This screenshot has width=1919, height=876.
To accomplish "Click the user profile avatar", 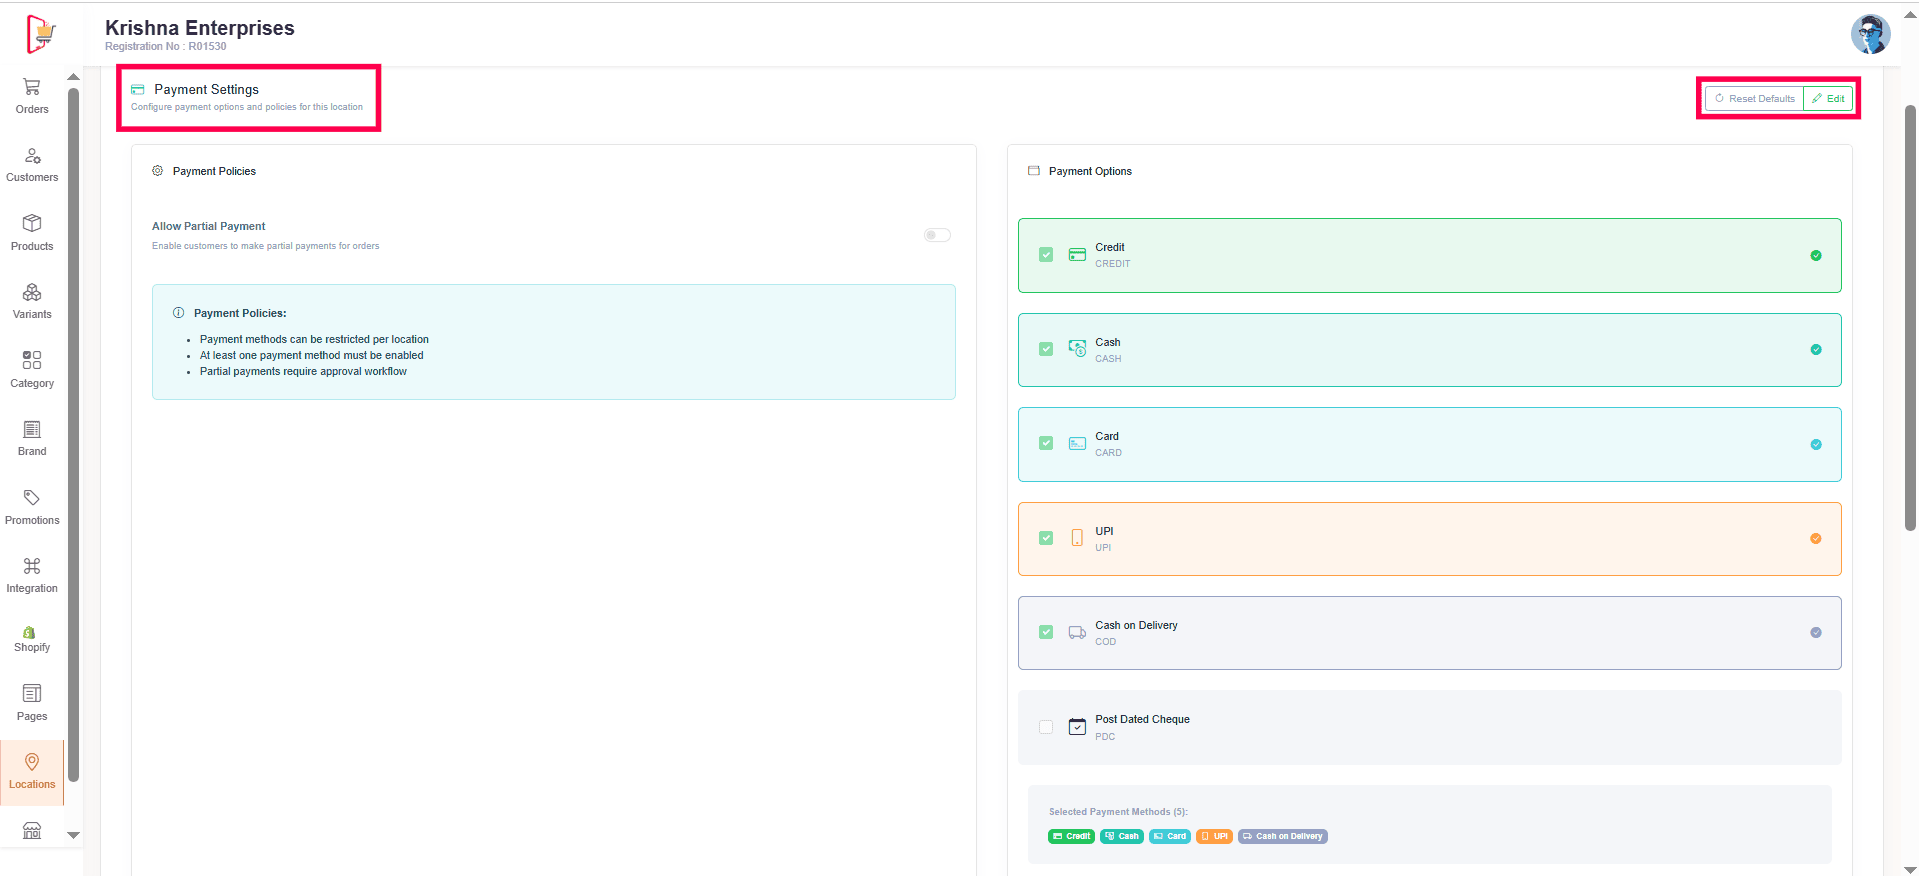I will (x=1870, y=34).
